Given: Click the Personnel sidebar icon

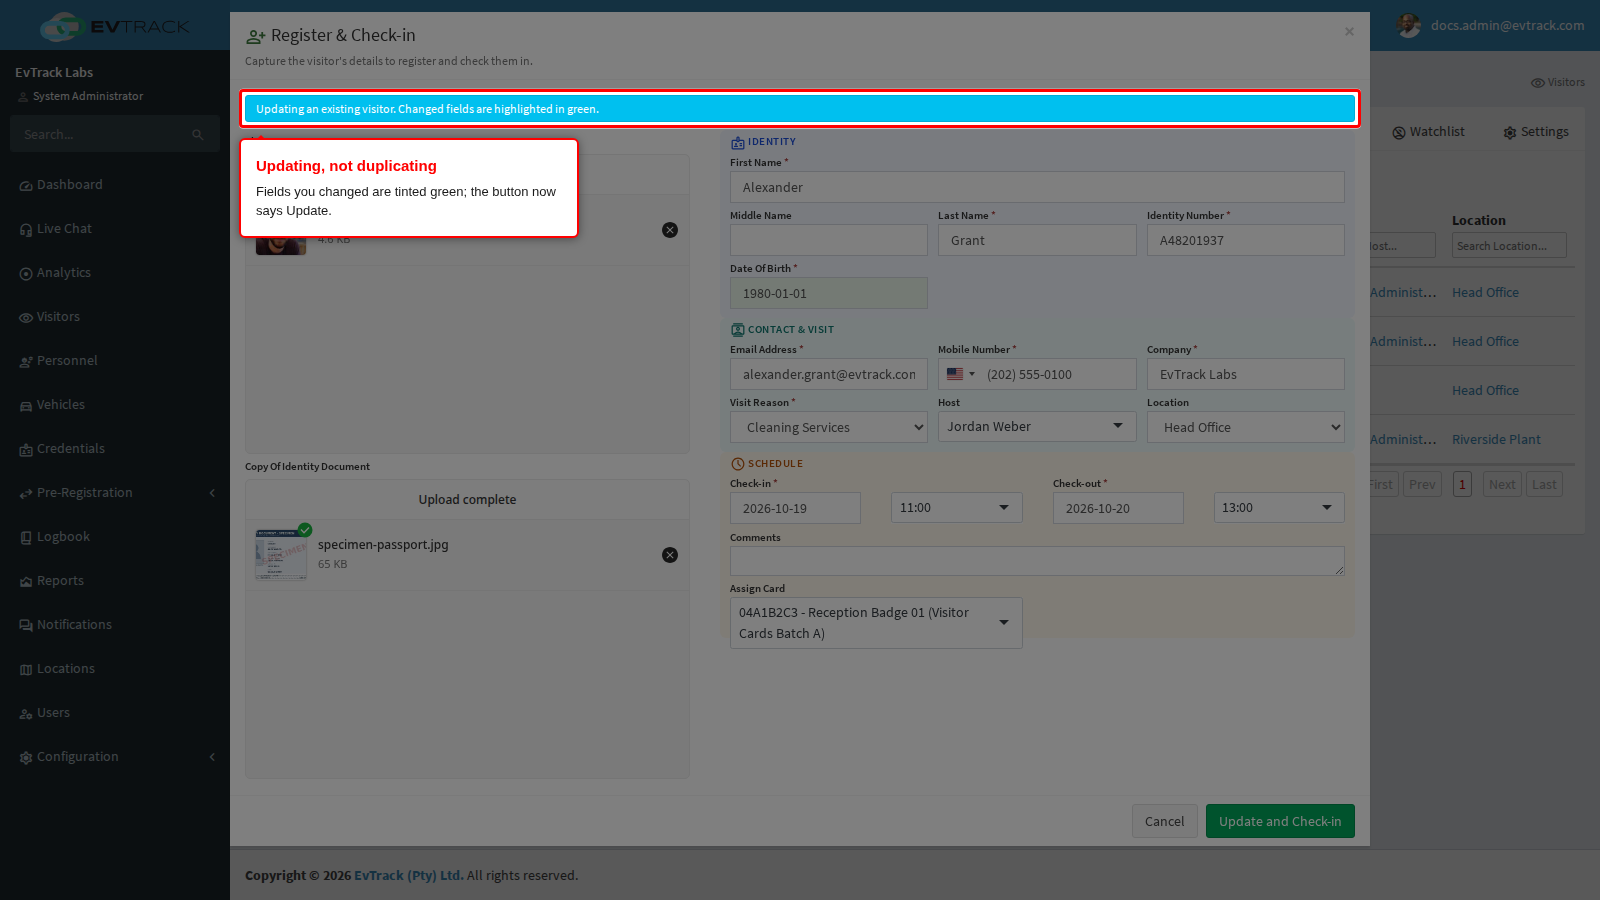Looking at the screenshot, I should click(26, 362).
